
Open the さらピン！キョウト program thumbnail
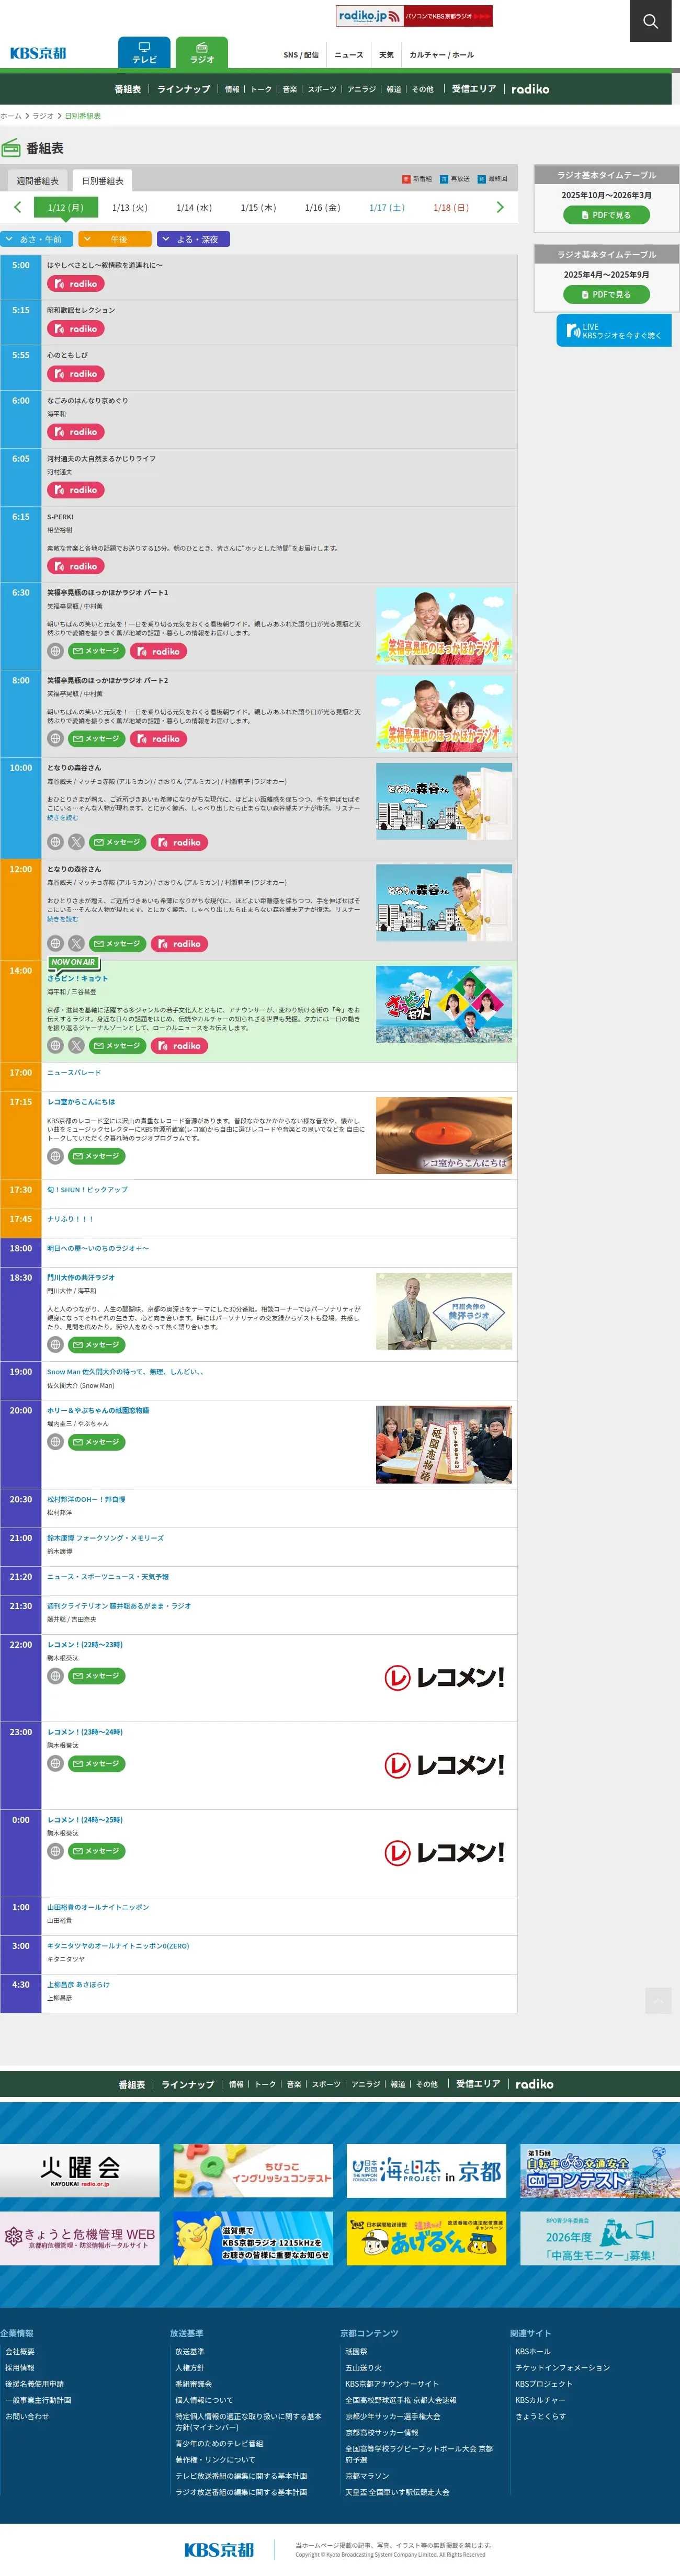click(x=444, y=1005)
